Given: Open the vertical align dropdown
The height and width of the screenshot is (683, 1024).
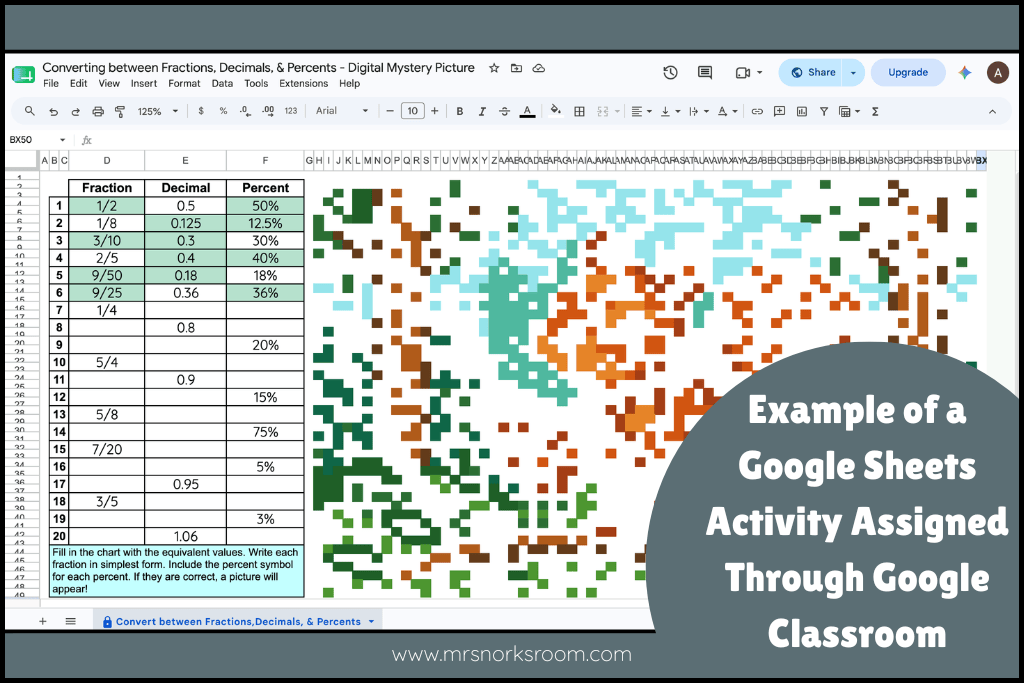Looking at the screenshot, I should click(670, 112).
